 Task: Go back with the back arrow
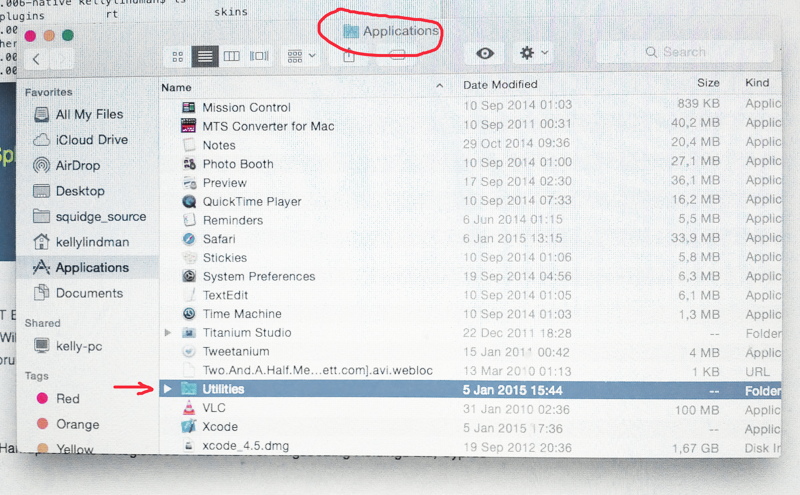point(36,59)
